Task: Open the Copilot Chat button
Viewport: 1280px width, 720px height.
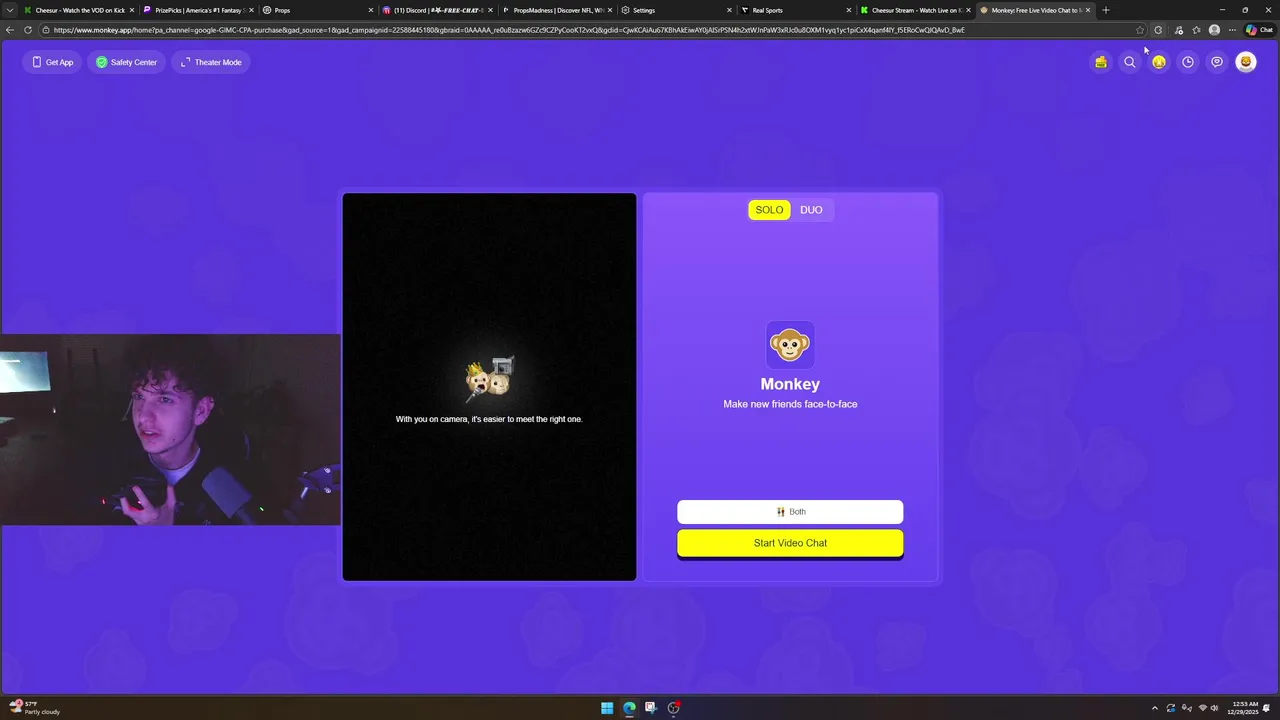Action: point(1259,30)
